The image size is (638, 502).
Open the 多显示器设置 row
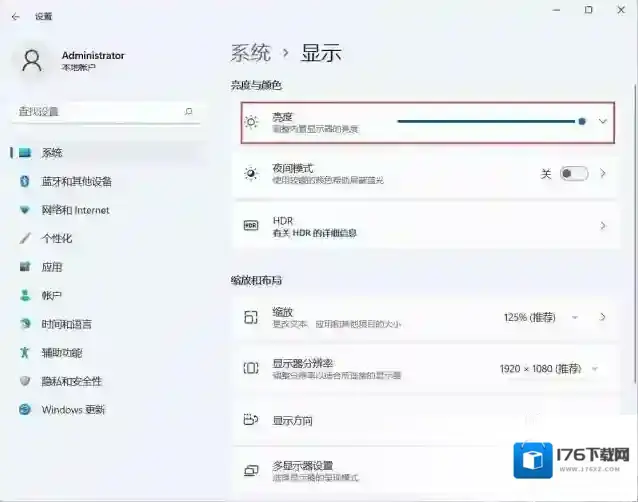point(425,471)
